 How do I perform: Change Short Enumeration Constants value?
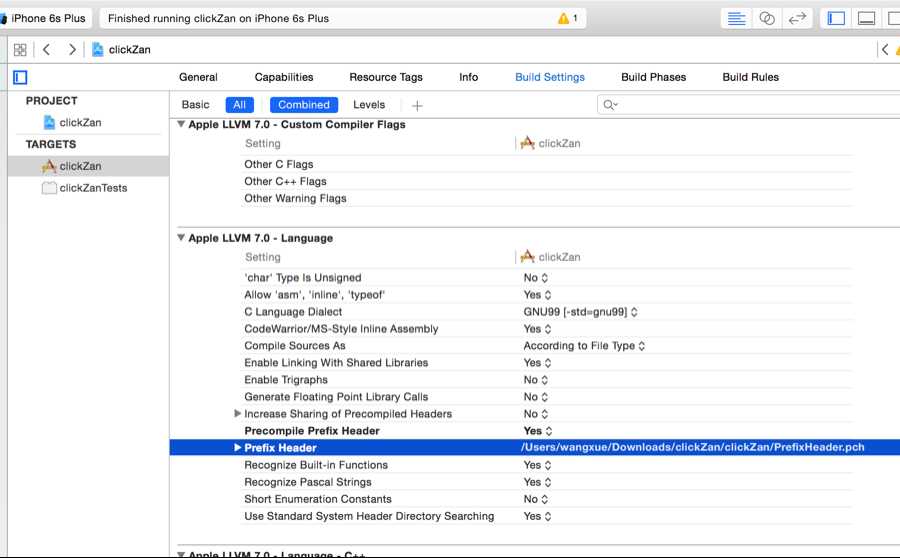536,499
